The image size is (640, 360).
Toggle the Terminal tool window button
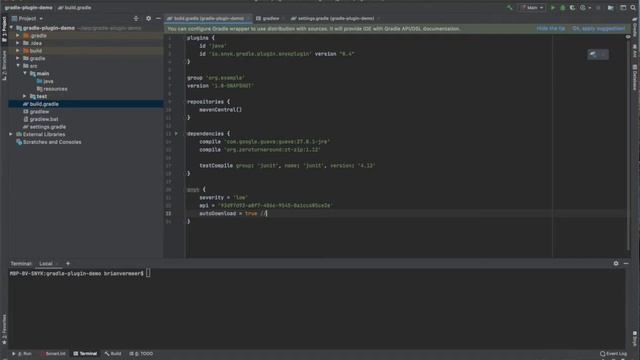[x=85, y=354]
